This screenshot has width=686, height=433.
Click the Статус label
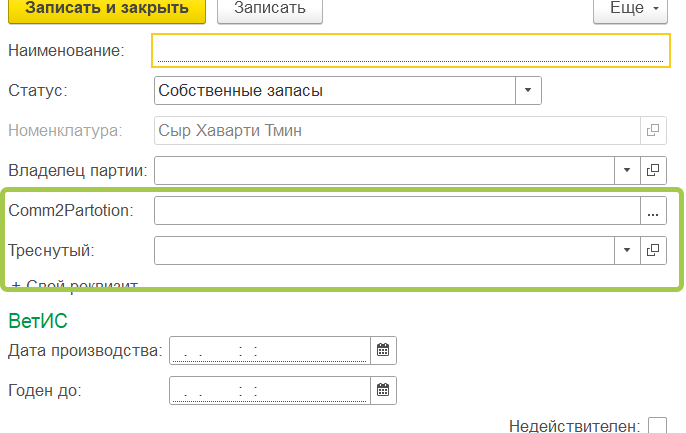(x=38, y=91)
